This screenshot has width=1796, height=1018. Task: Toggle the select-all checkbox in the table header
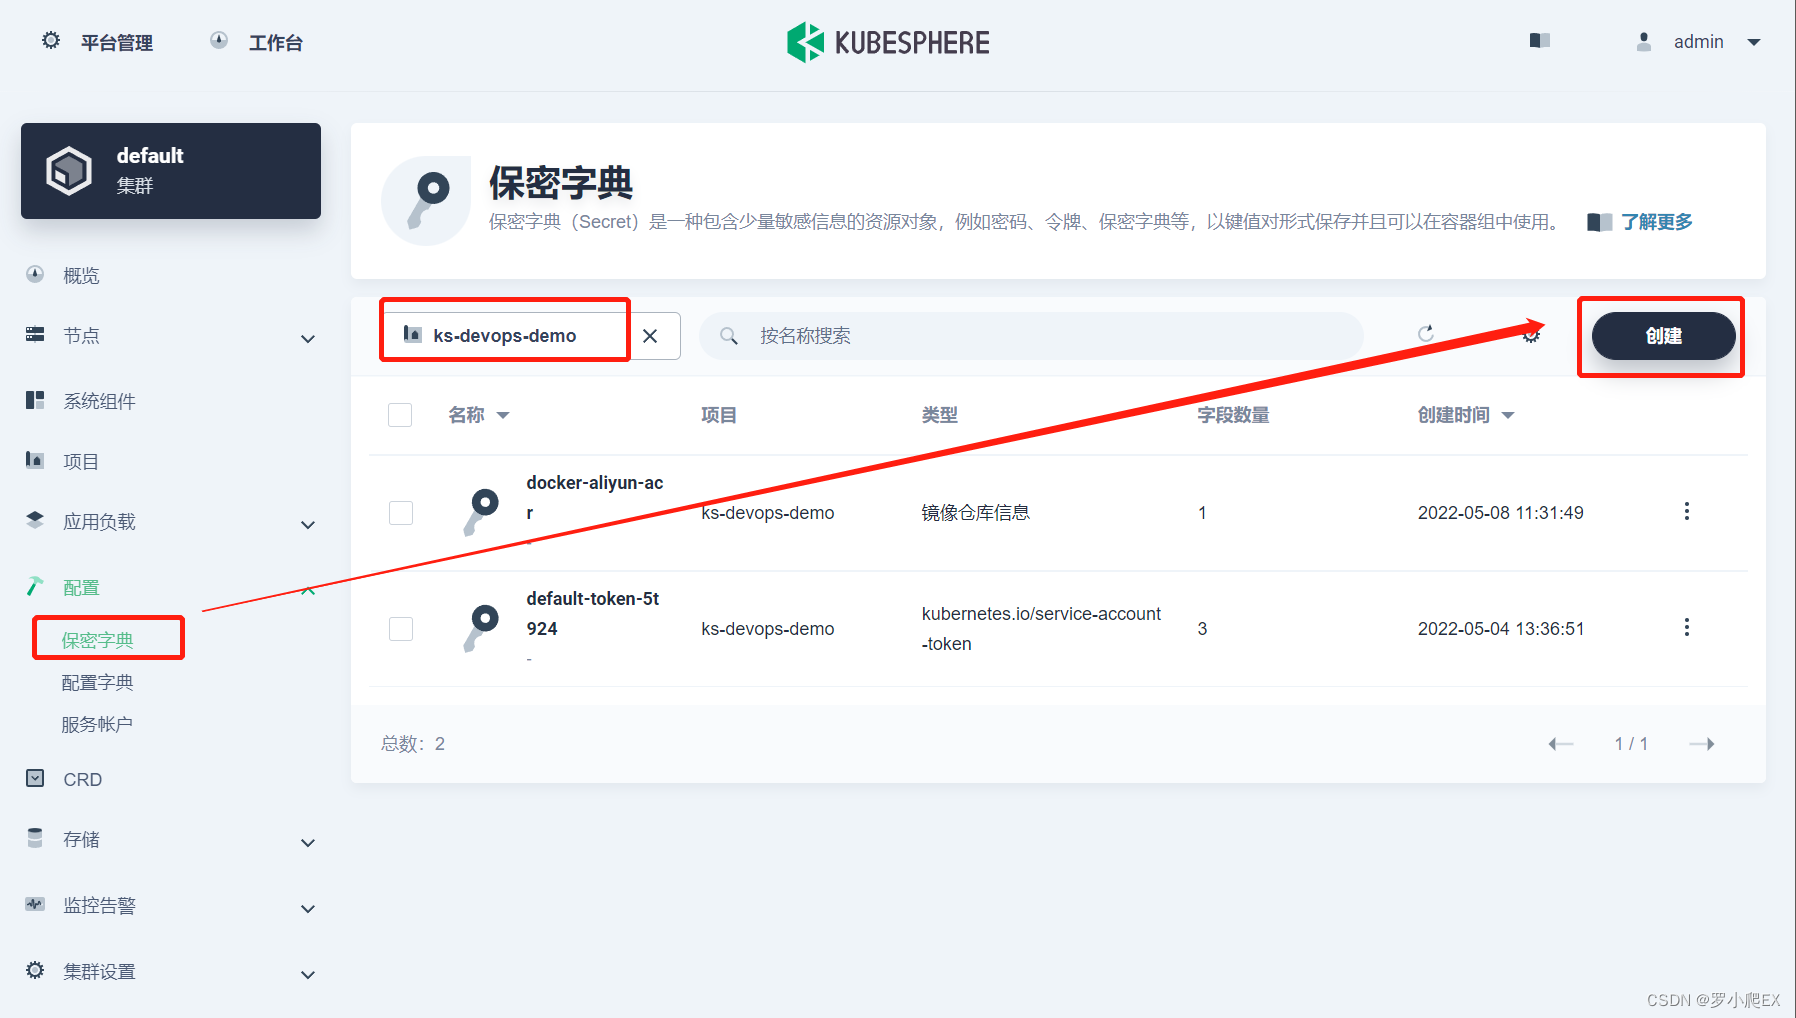point(400,414)
